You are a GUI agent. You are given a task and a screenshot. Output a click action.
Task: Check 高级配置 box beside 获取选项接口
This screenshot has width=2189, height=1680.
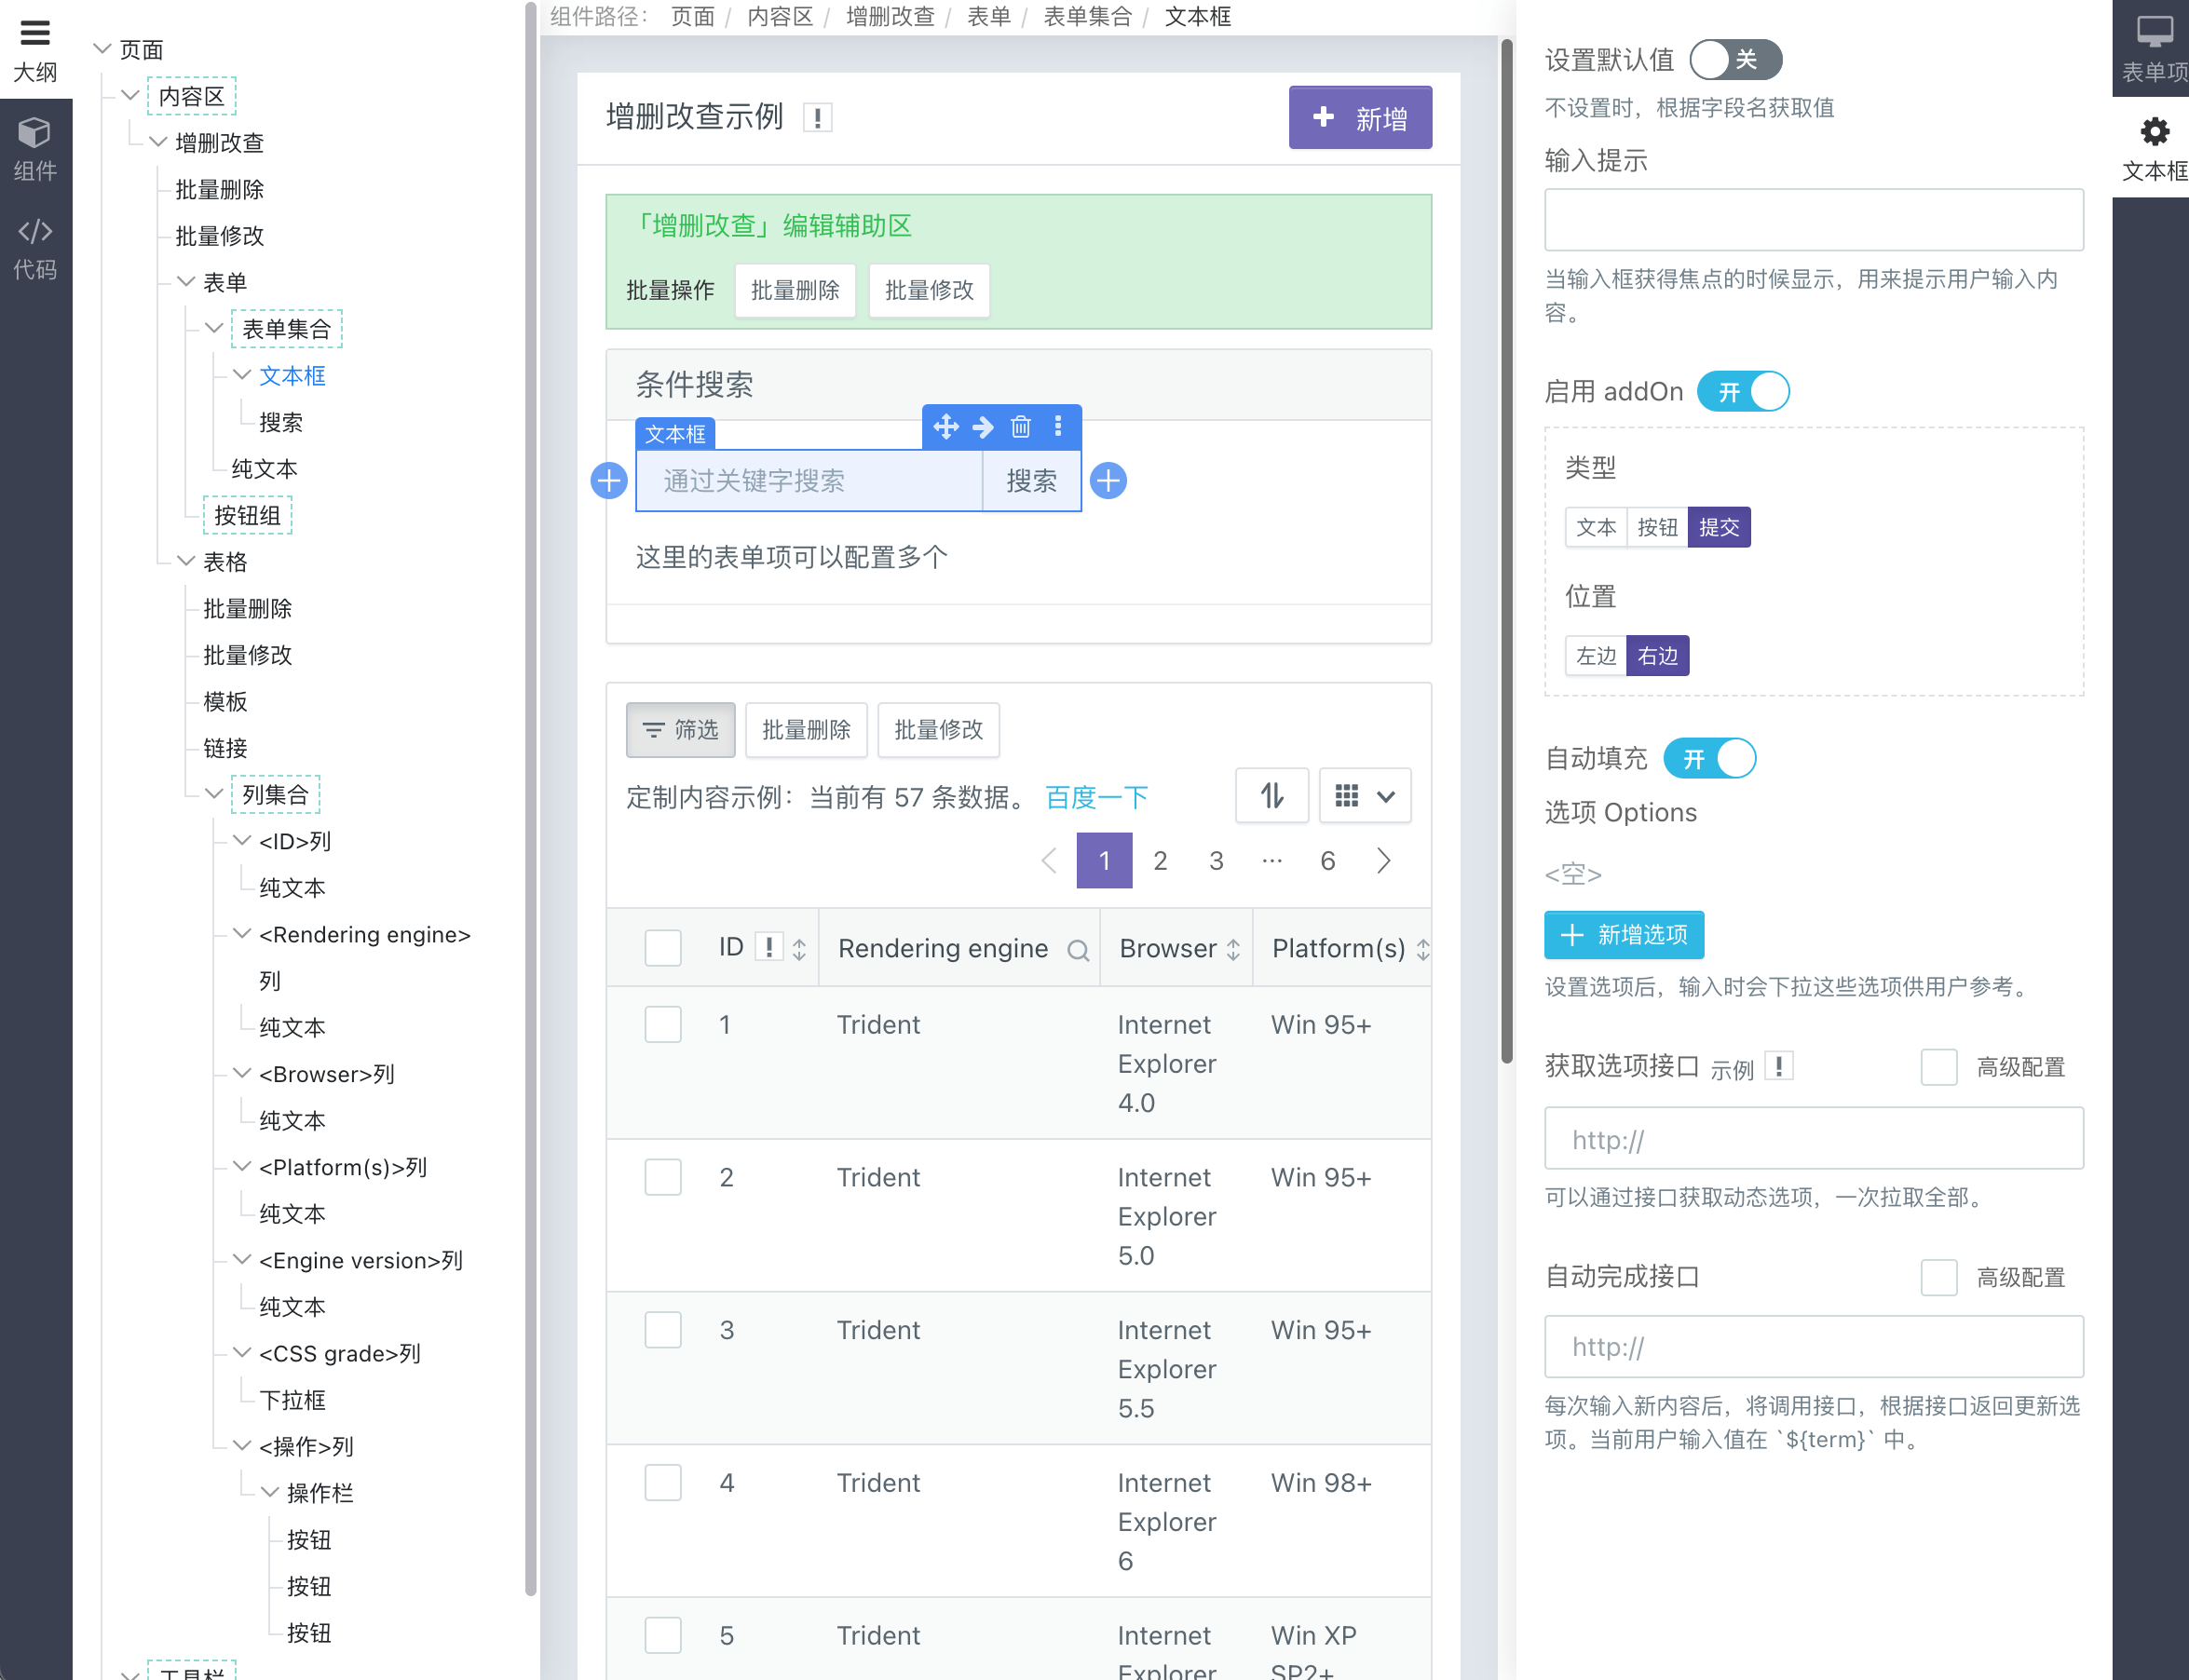coord(1938,1068)
